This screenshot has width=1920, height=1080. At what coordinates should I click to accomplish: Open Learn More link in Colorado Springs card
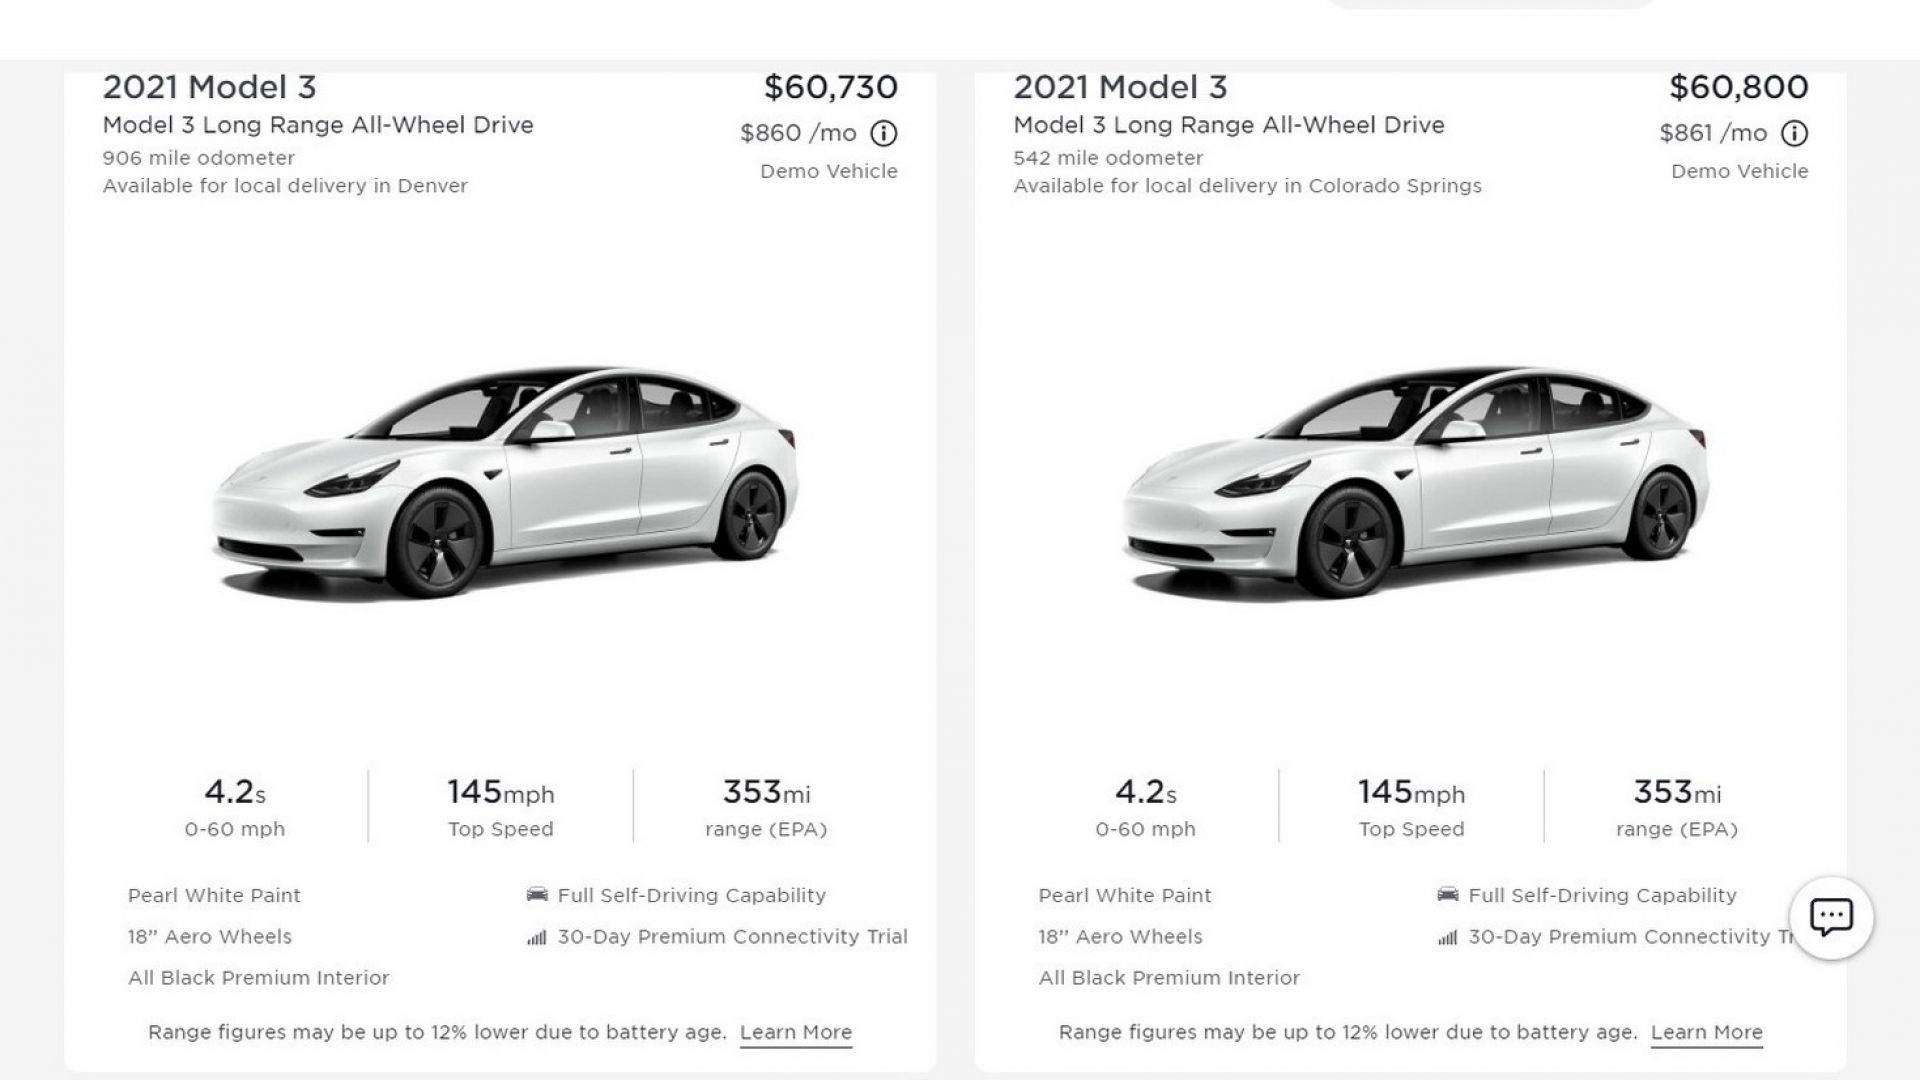[1707, 1033]
